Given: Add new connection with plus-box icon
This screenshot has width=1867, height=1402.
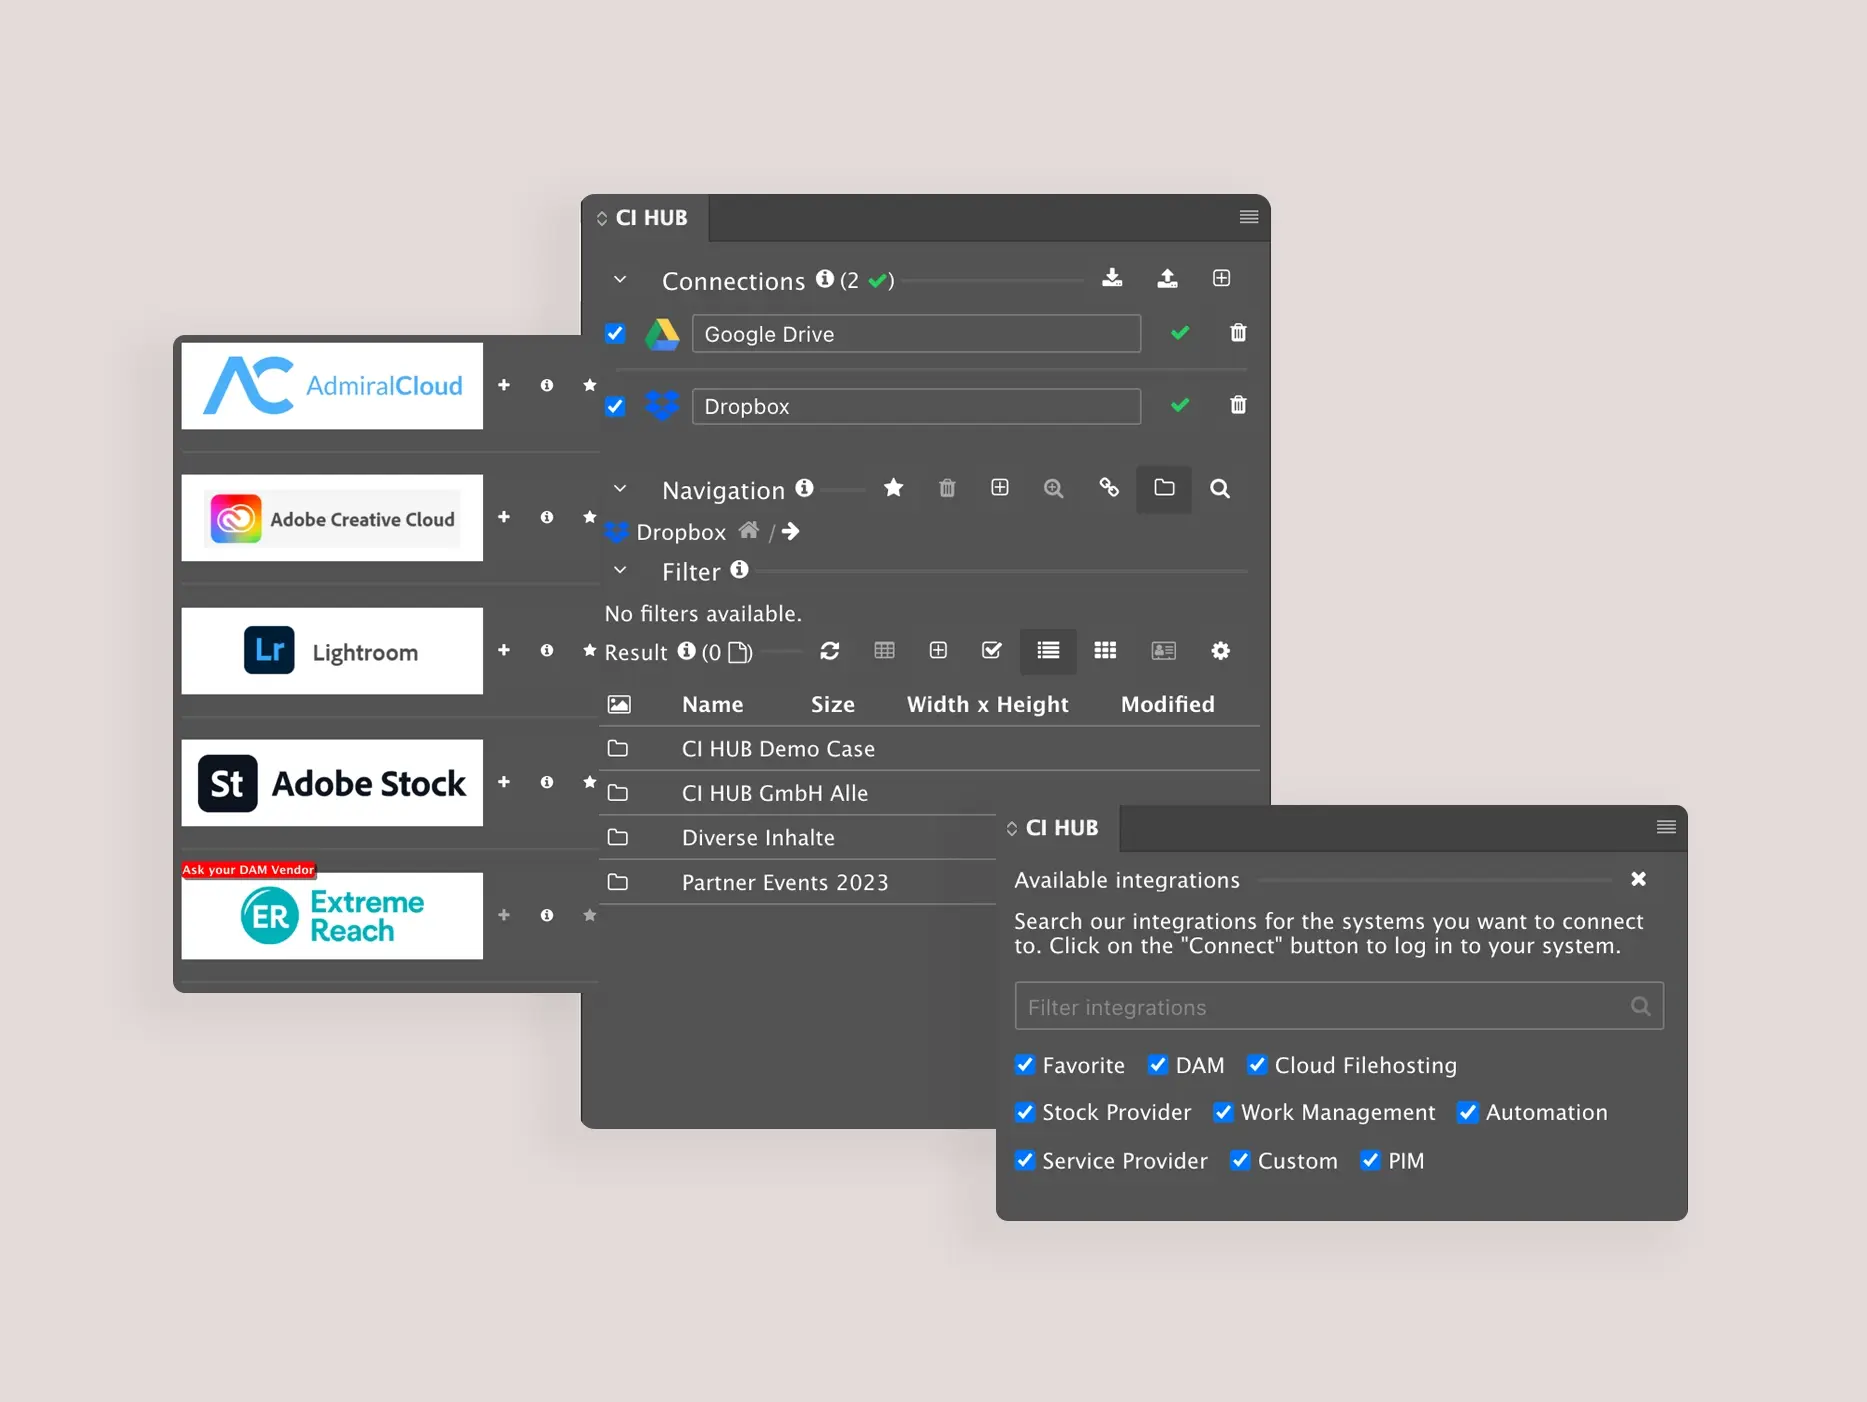Looking at the screenshot, I should click(1221, 278).
